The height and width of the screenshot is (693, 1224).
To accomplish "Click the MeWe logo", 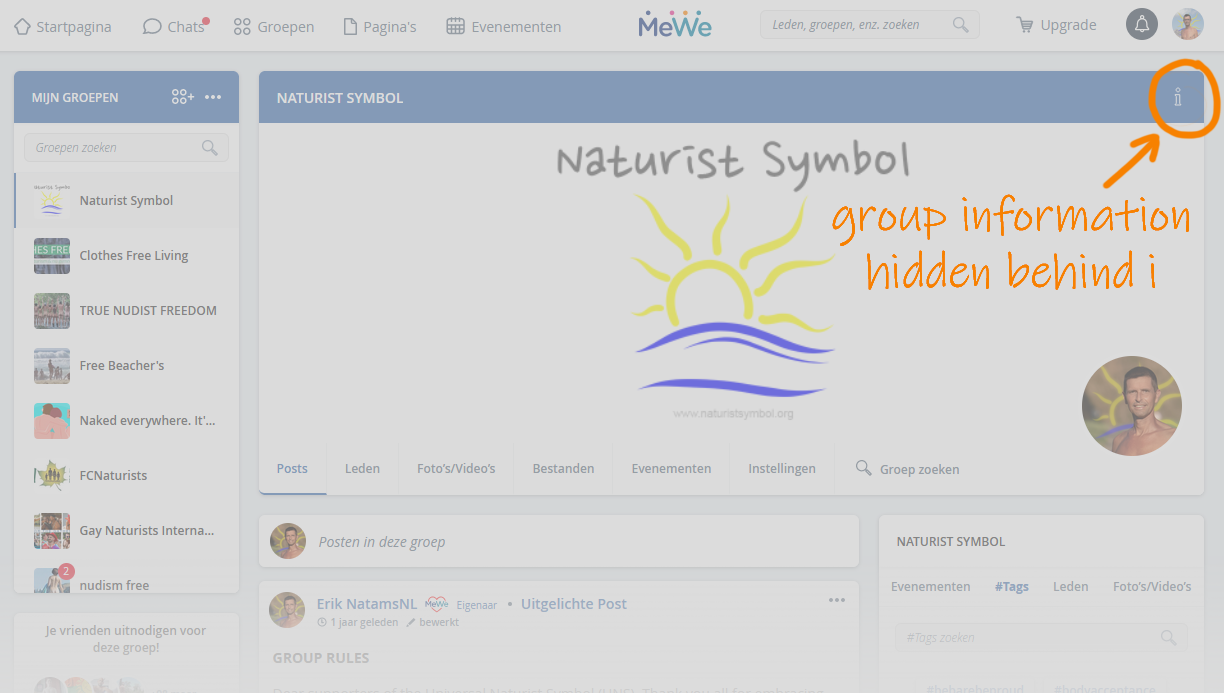I will coord(675,25).
